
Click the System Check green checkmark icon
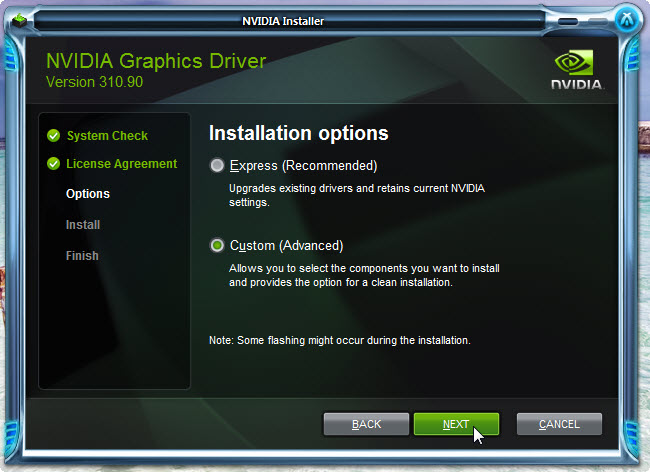[x=53, y=136]
